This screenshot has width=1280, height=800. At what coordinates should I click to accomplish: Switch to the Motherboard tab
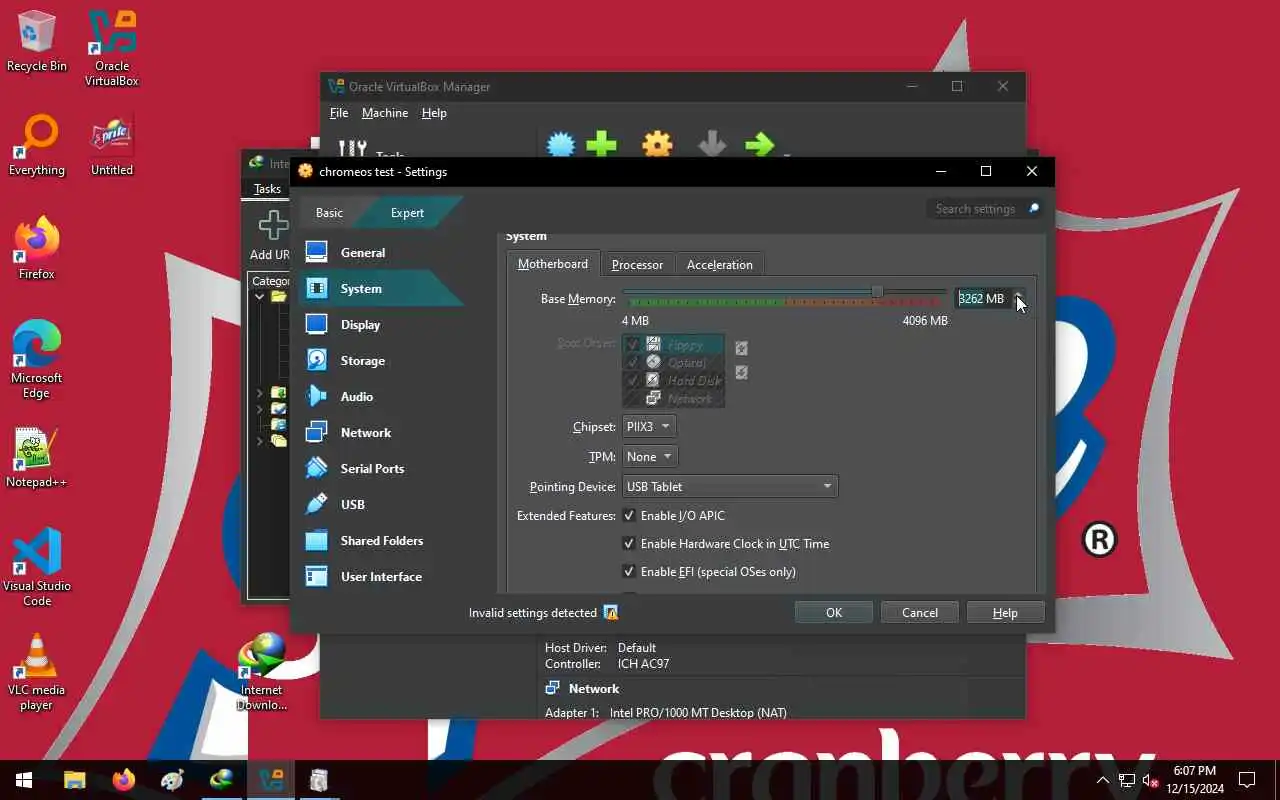click(553, 264)
